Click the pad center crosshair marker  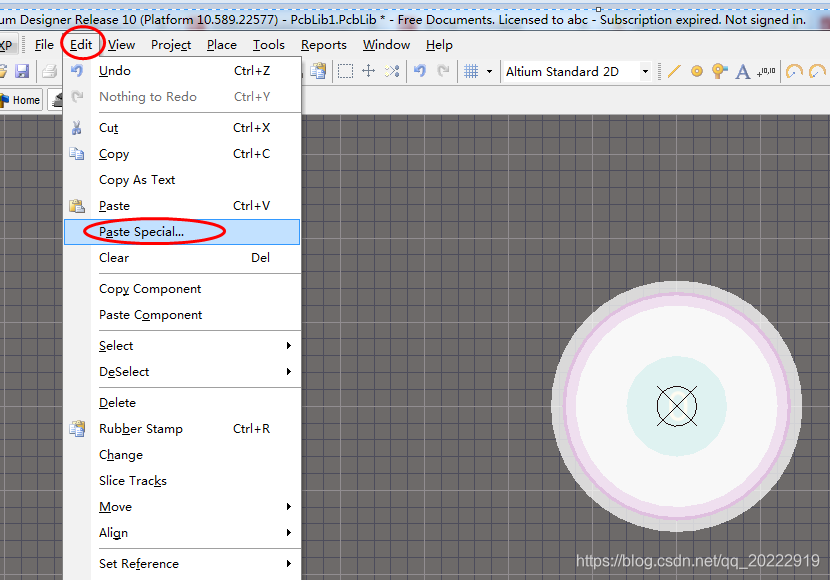point(677,406)
